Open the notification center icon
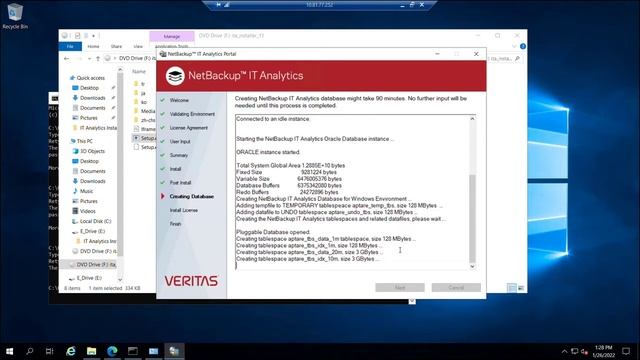 click(626, 351)
